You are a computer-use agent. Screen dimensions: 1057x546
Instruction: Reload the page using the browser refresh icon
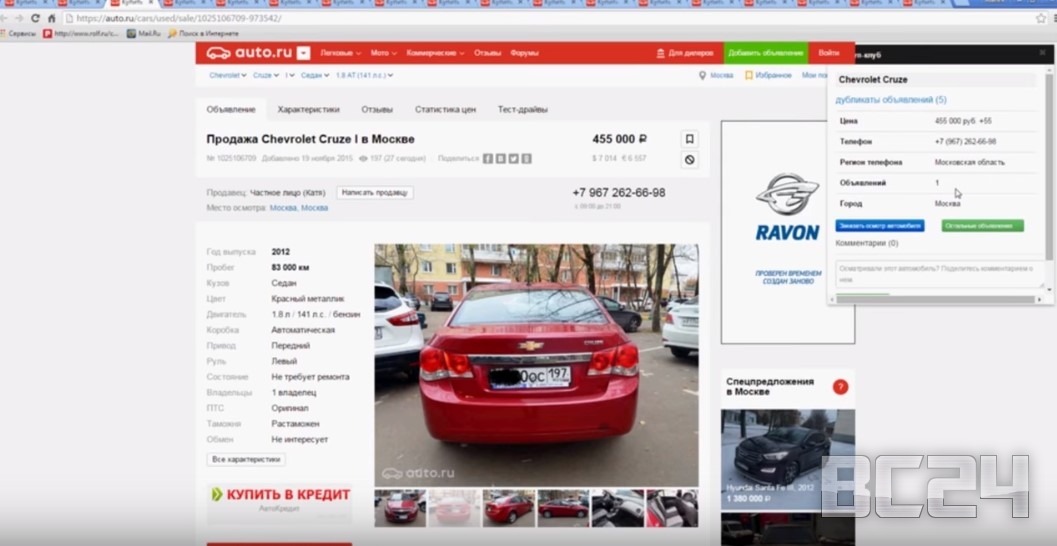[36, 18]
